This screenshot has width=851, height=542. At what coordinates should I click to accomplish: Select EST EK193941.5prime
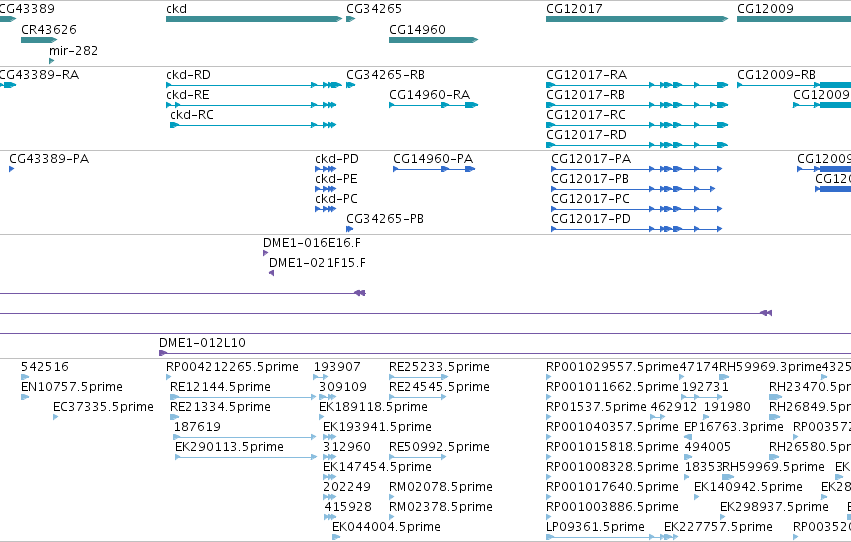pyautogui.click(x=329, y=437)
